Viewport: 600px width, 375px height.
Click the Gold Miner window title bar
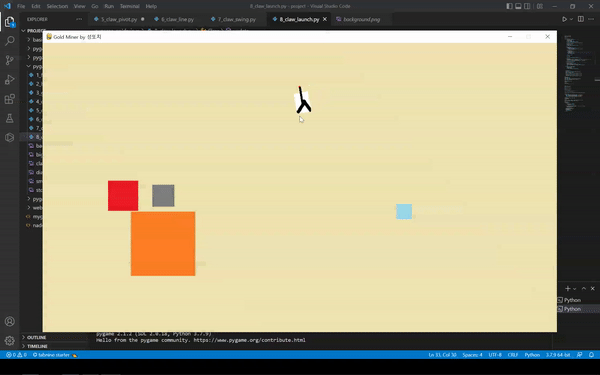pos(299,37)
